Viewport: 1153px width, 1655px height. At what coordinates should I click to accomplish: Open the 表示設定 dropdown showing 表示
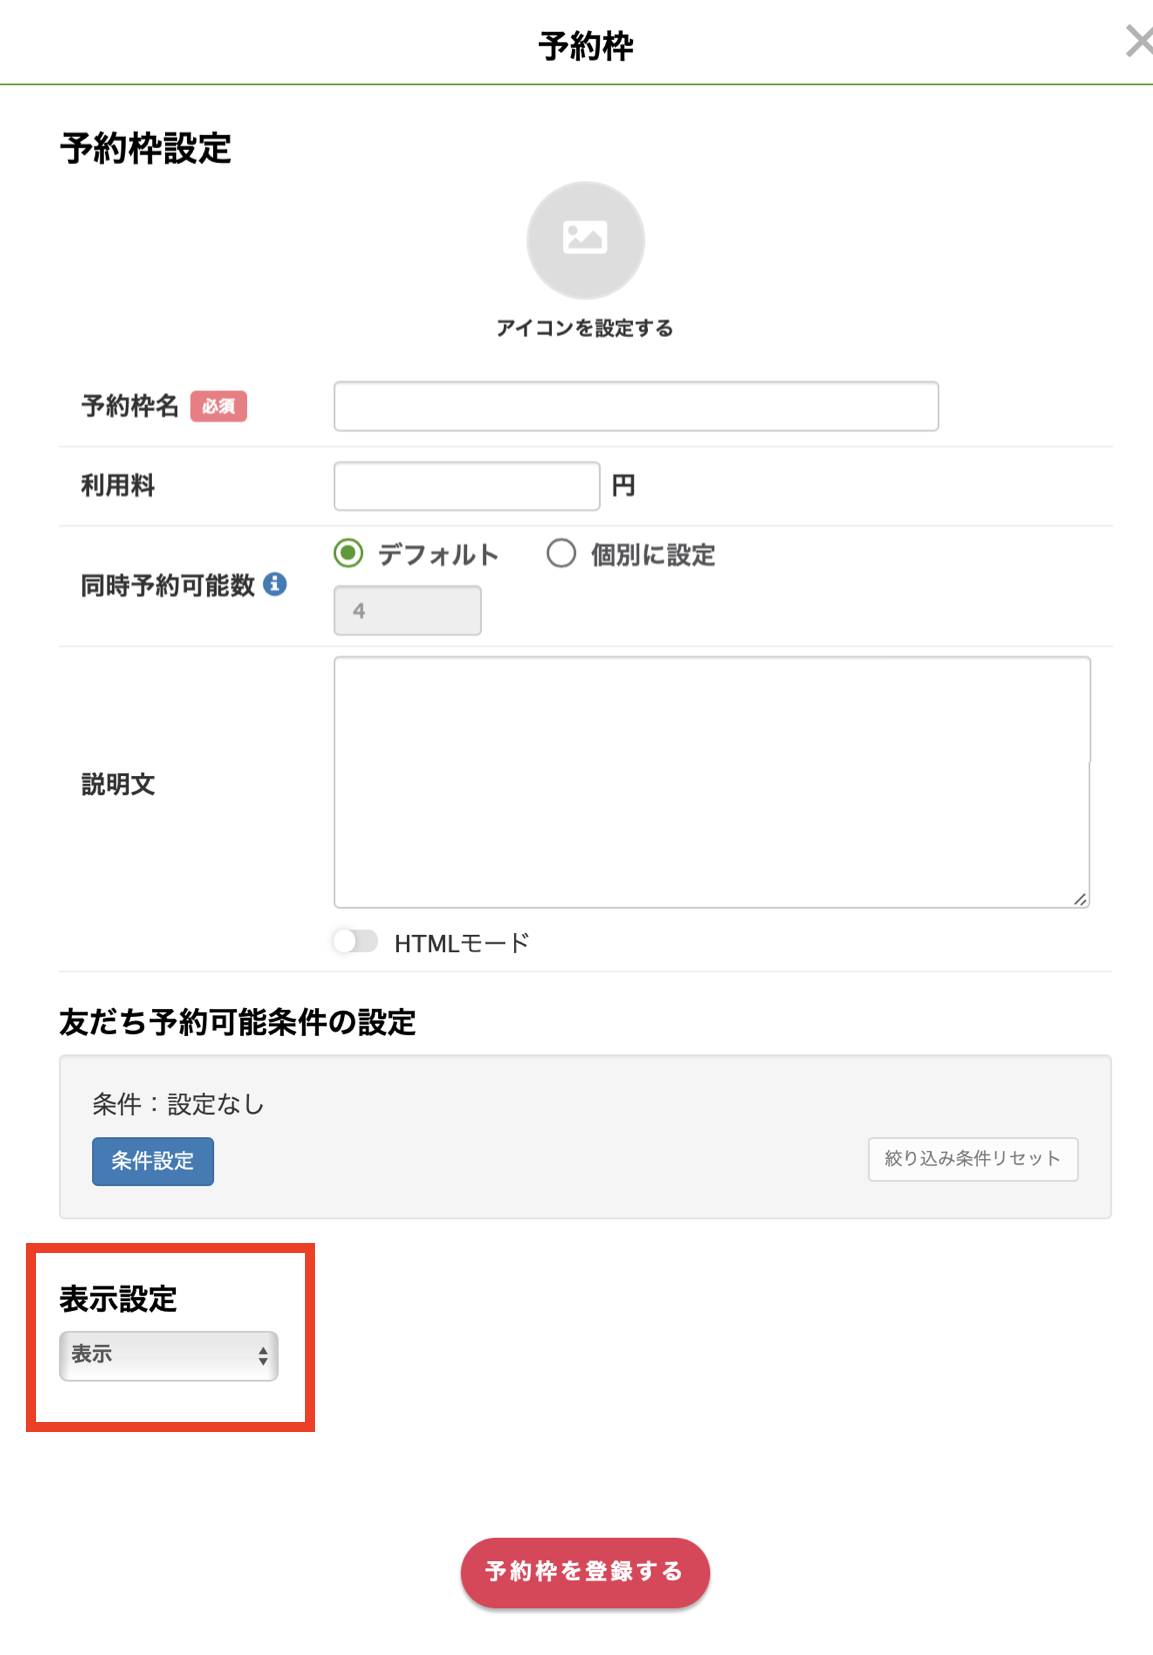[168, 1355]
